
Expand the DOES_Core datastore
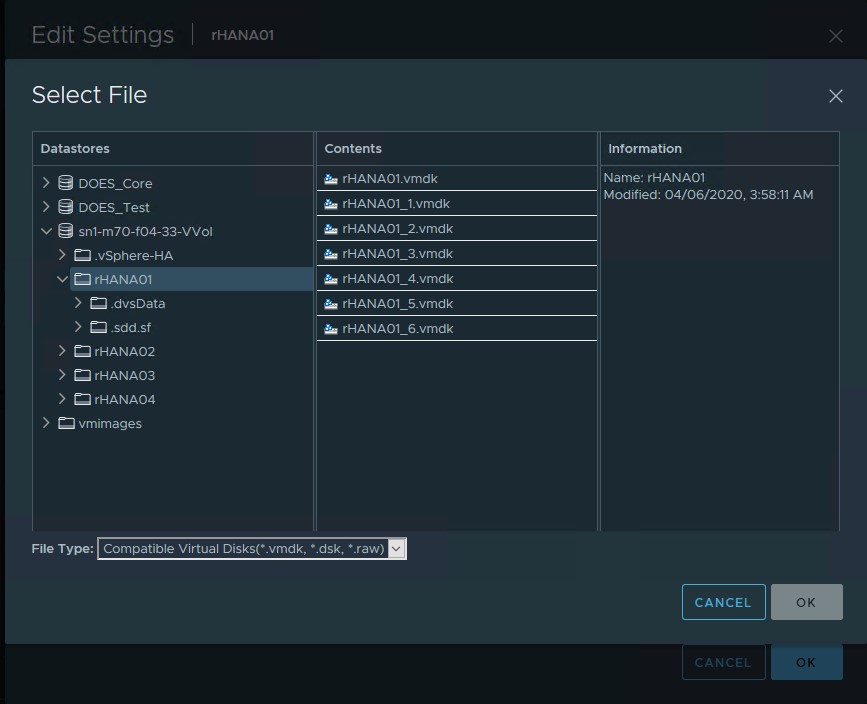(46, 182)
